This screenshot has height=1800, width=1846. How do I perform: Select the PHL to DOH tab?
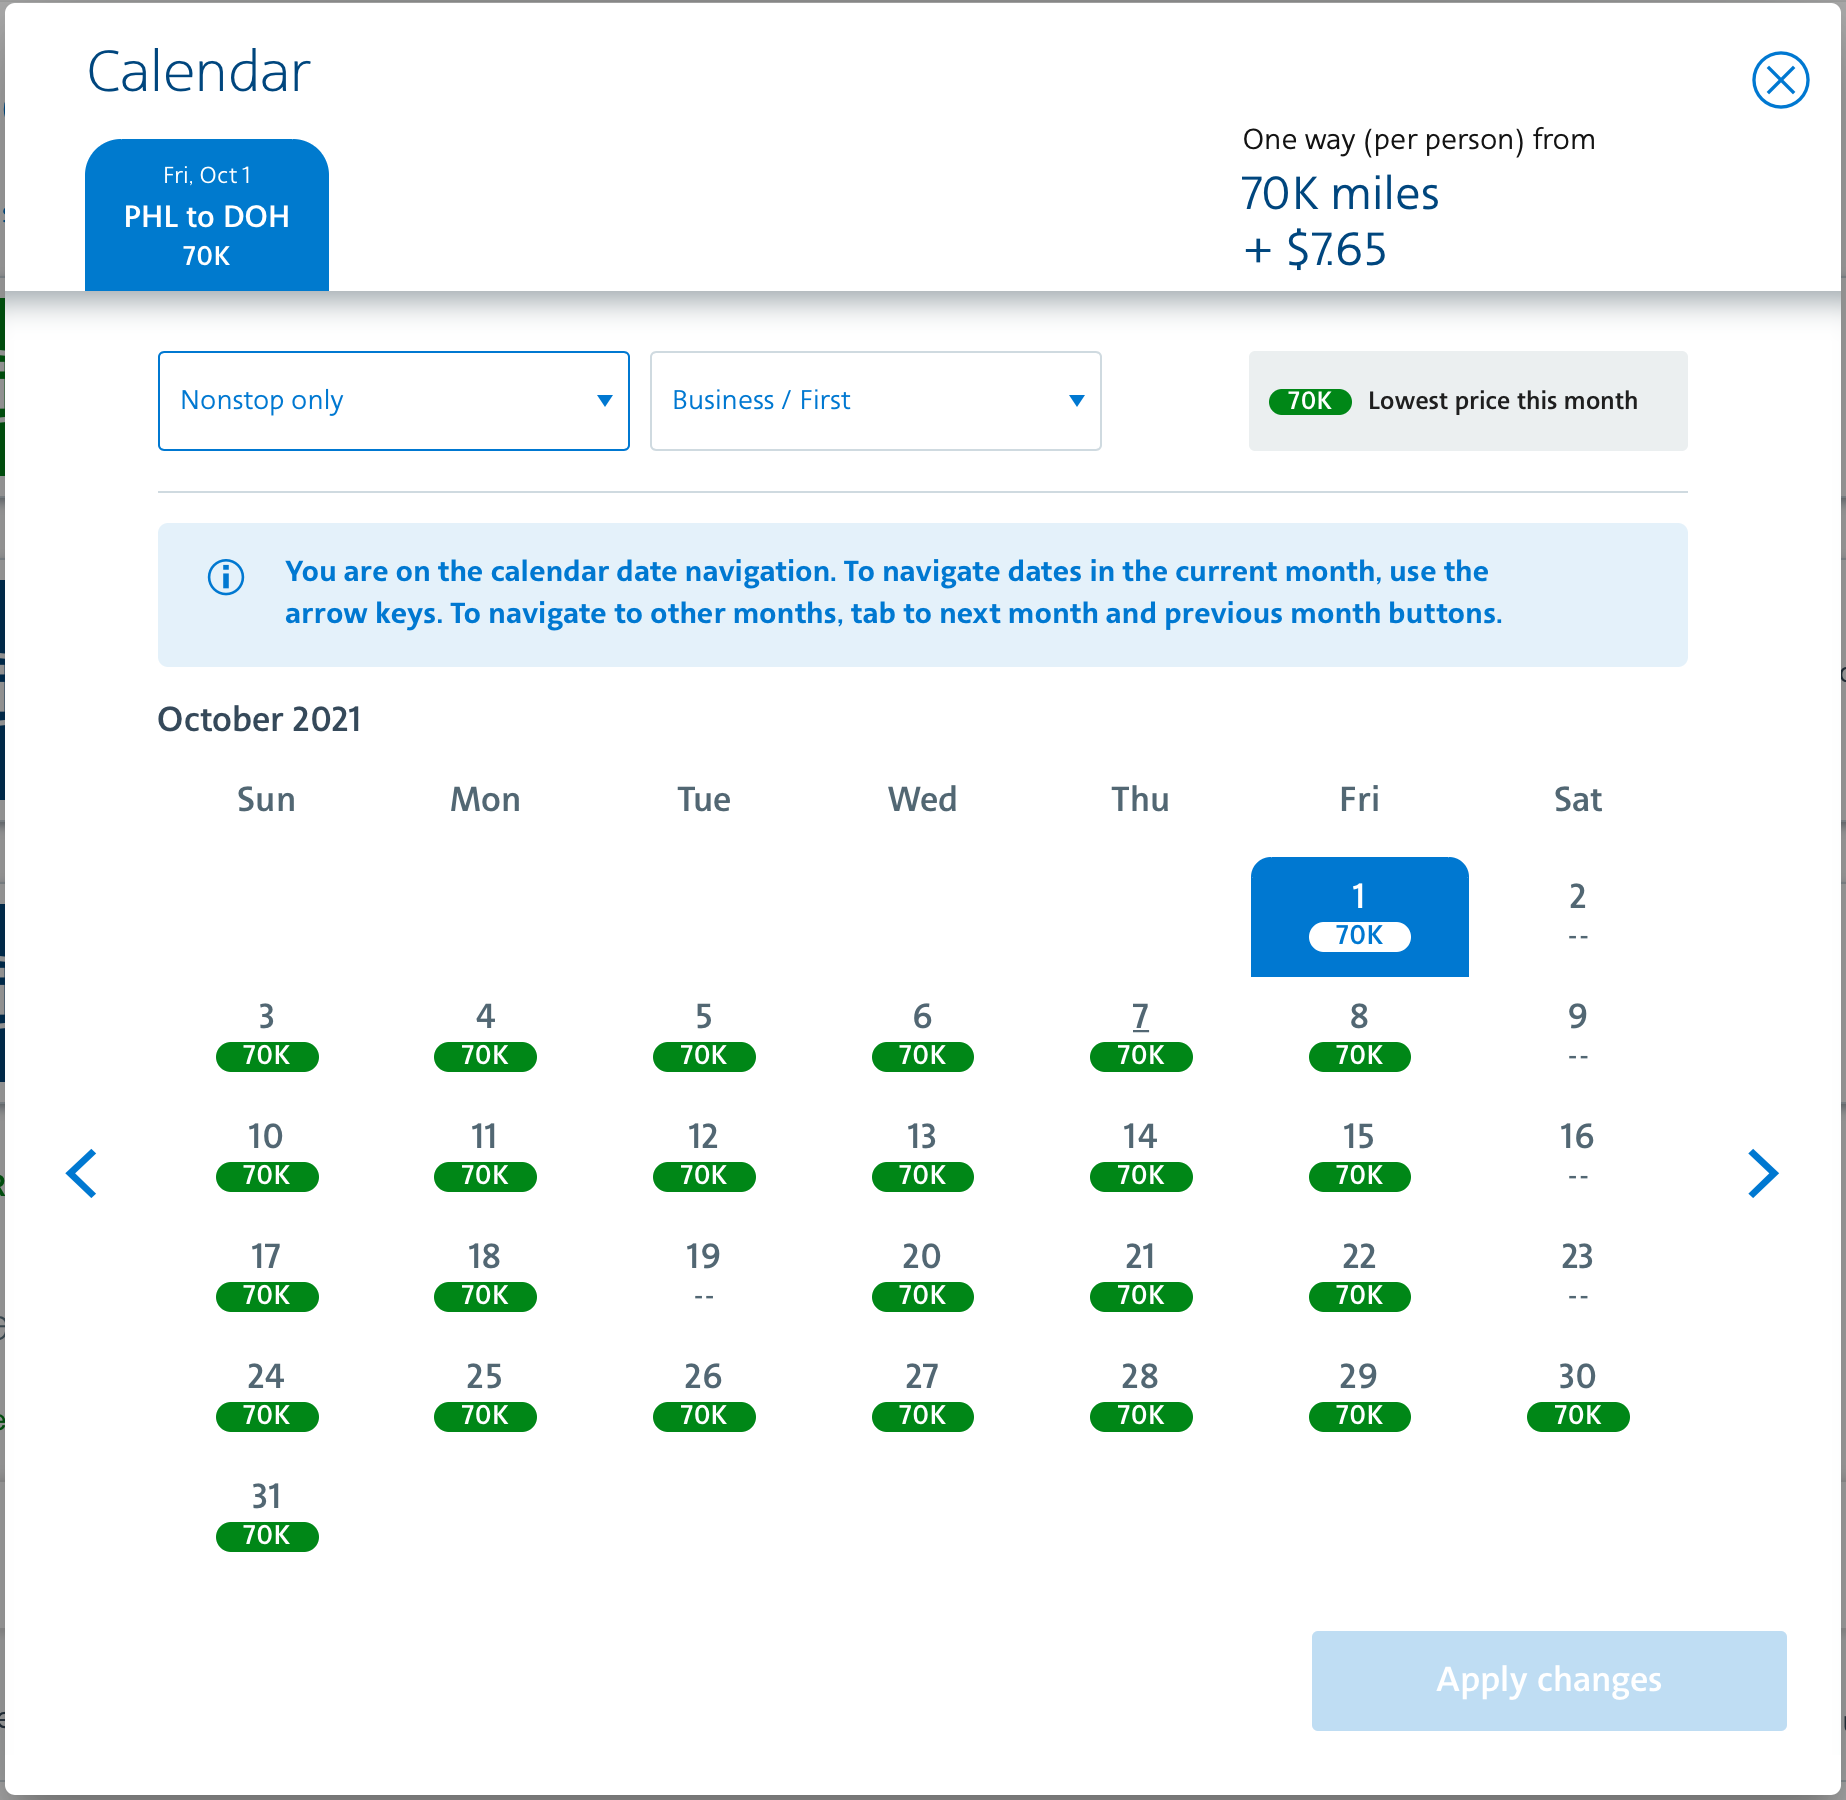tap(207, 215)
